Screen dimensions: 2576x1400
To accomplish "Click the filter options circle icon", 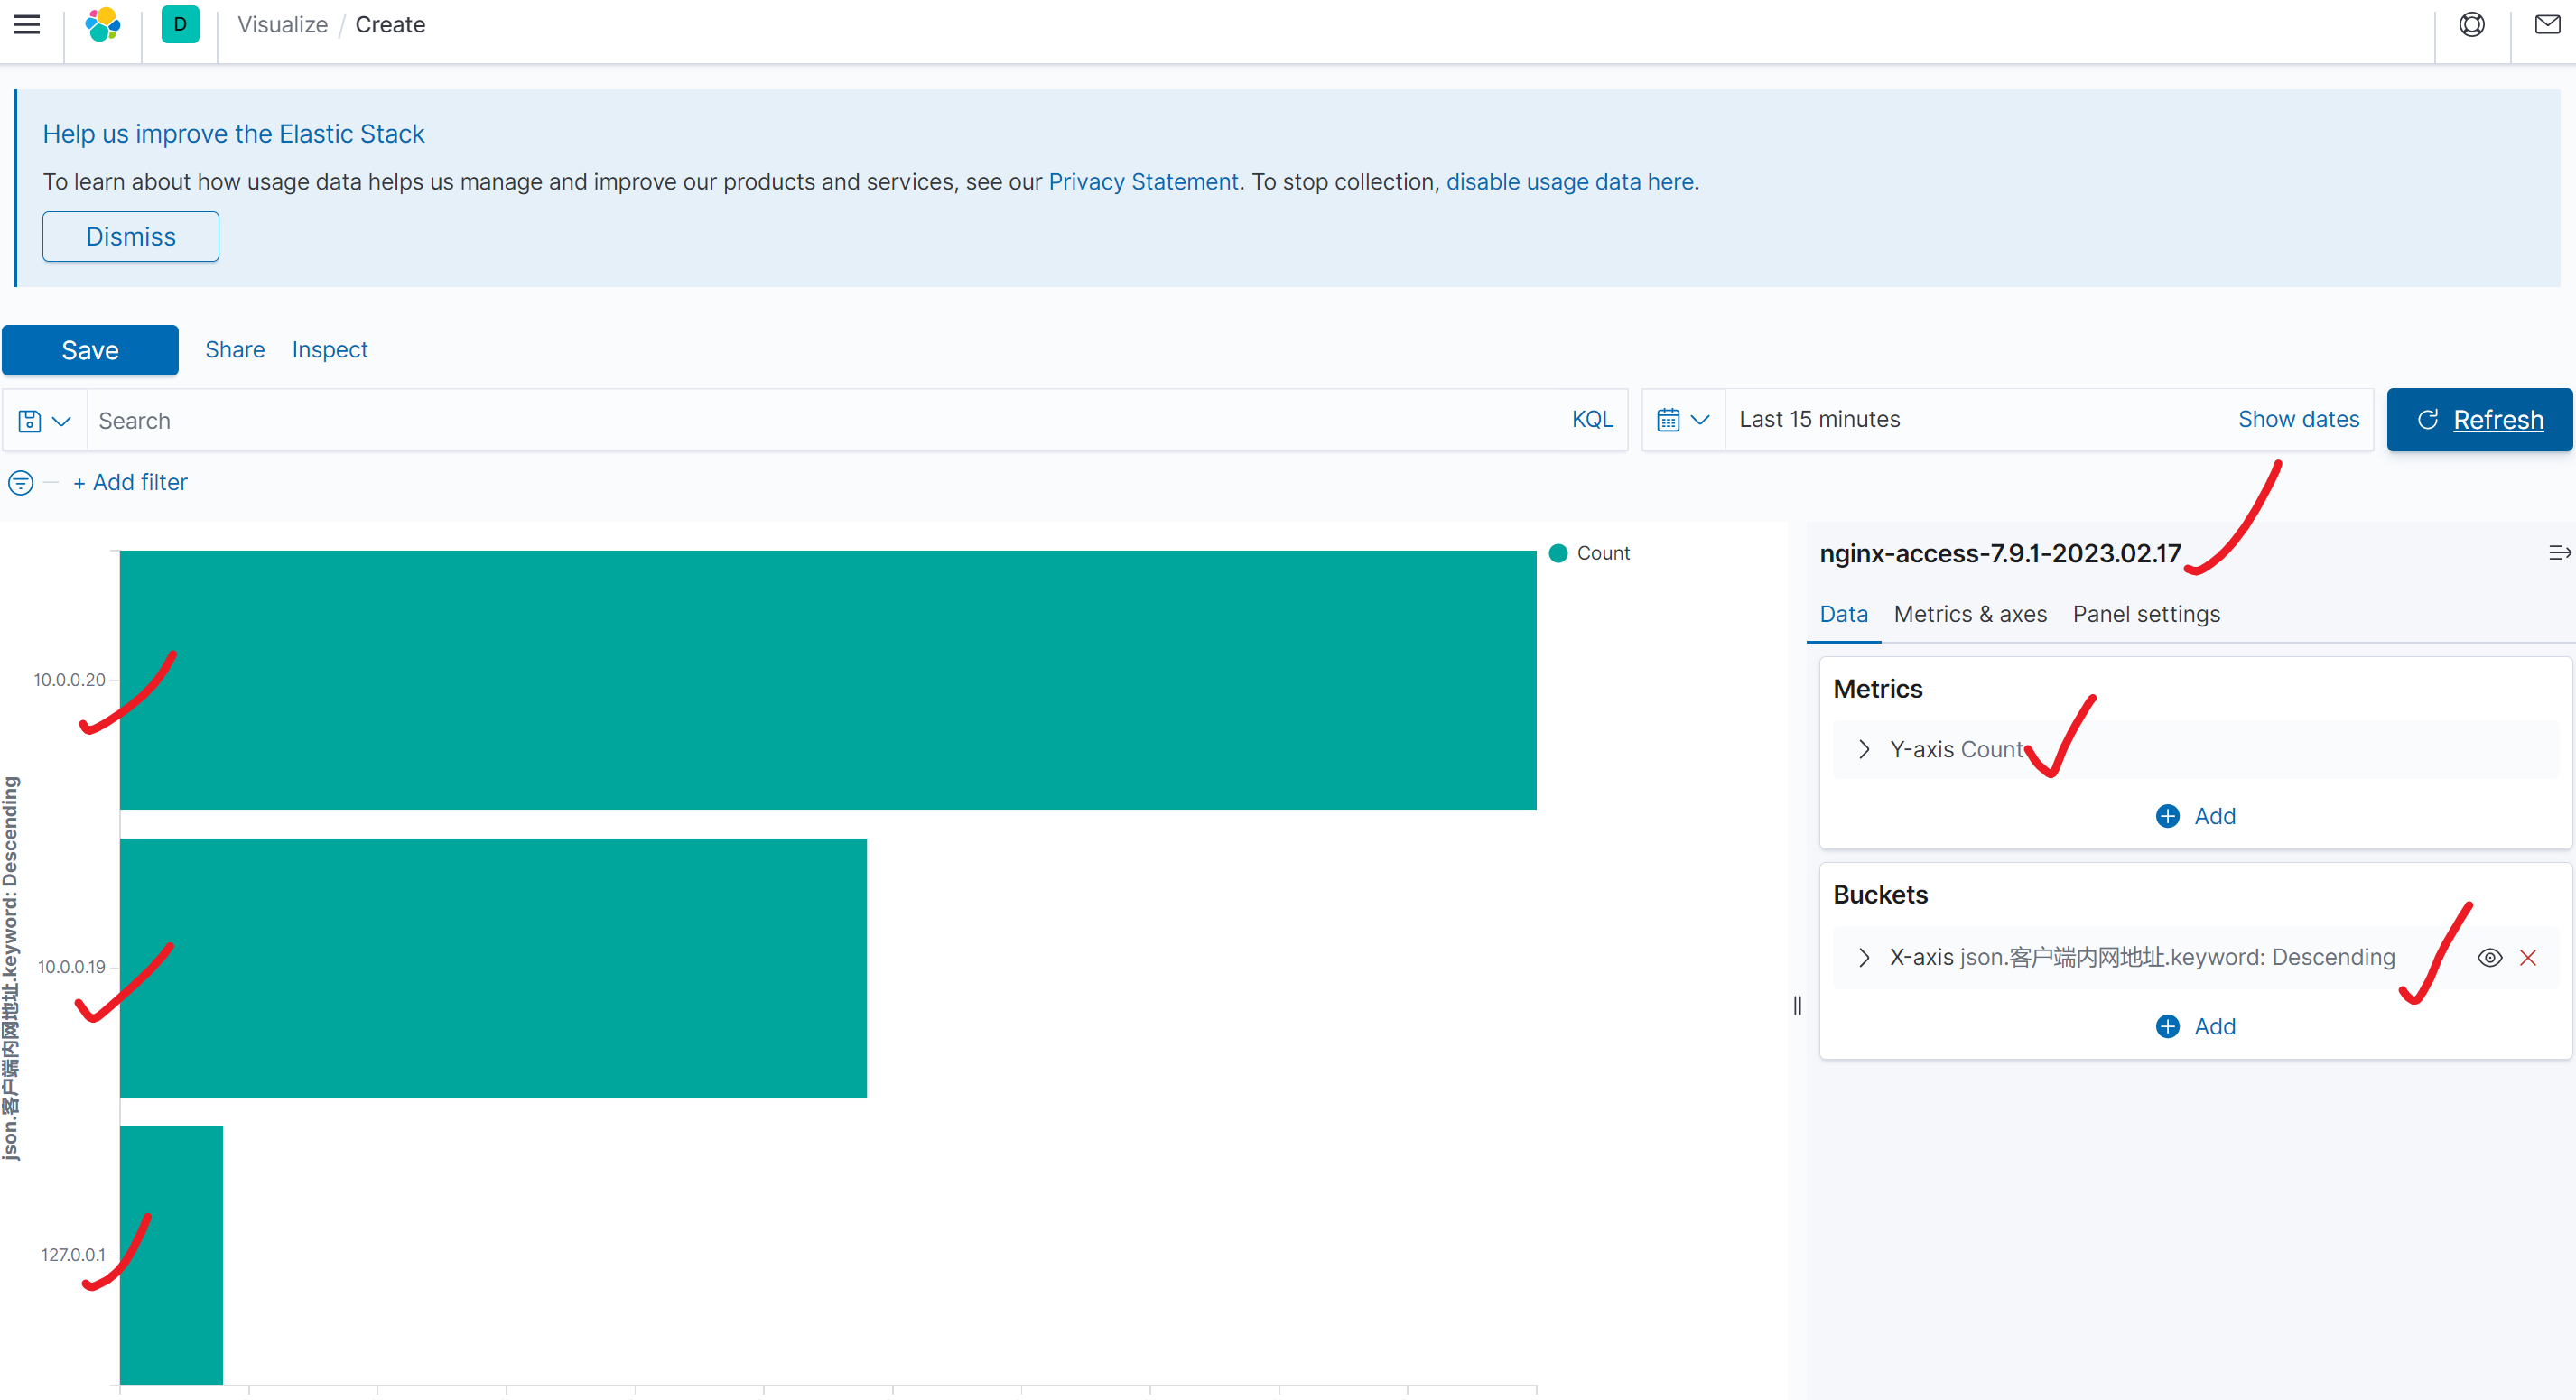I will click(20, 483).
